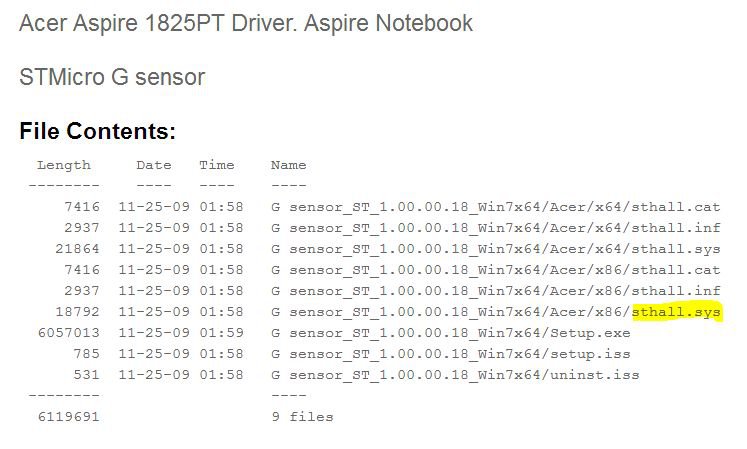Click the 01:59 time value
The width and height of the screenshot is (747, 449).
coord(222,333)
